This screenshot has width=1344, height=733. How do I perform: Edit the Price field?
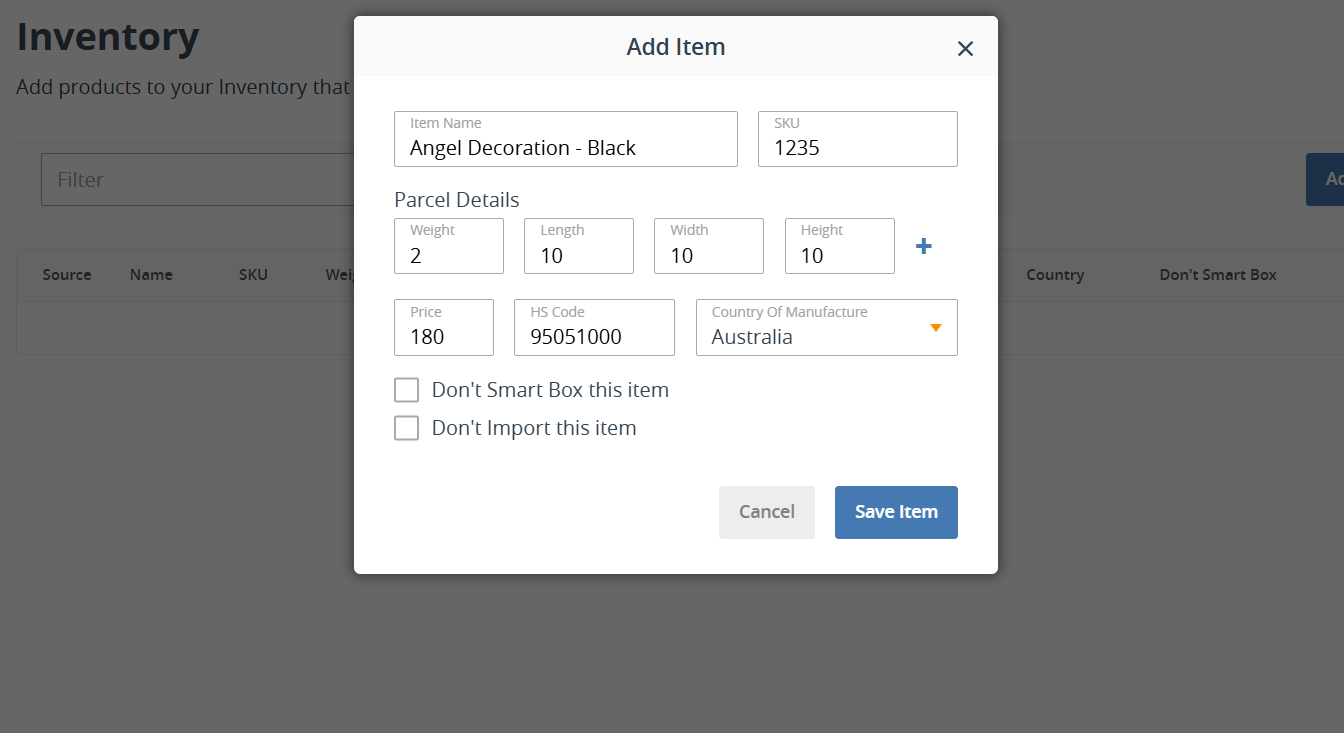(x=444, y=327)
